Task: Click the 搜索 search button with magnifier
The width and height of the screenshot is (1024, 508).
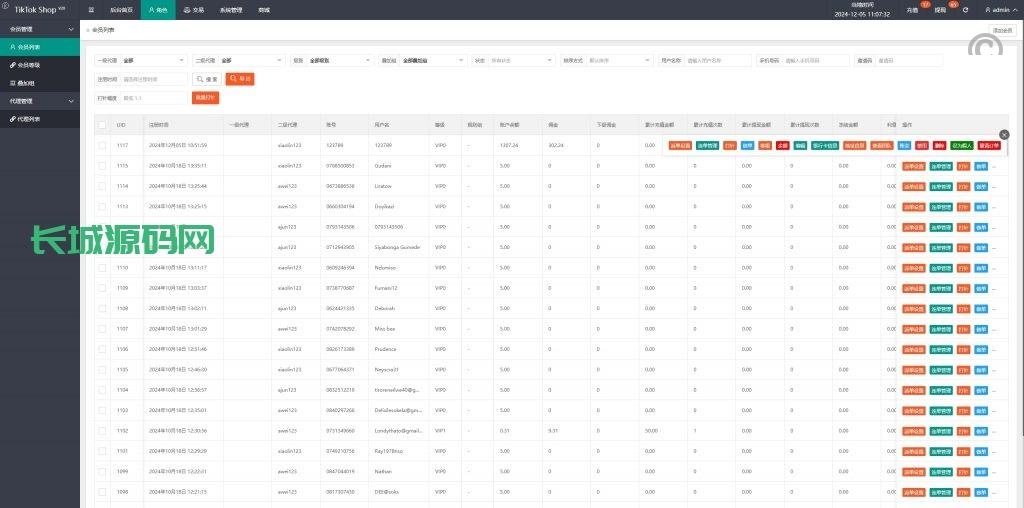Action: pyautogui.click(x=207, y=78)
